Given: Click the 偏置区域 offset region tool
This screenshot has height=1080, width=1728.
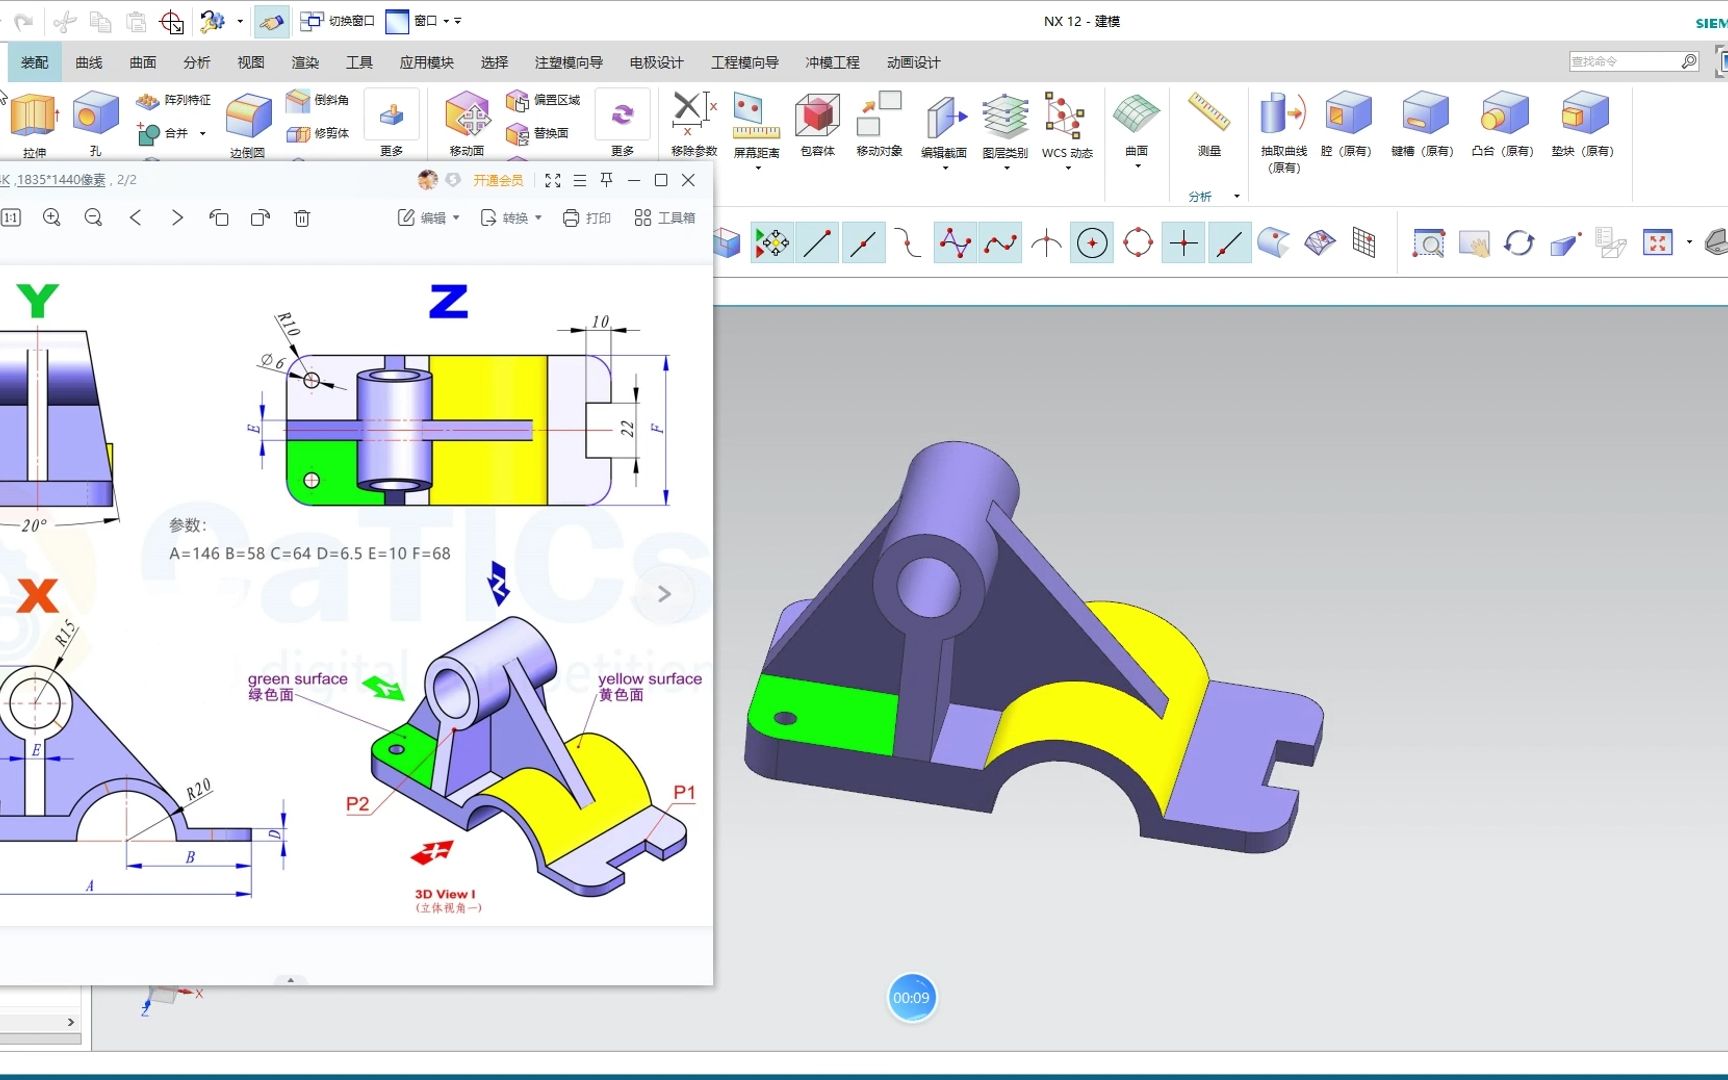Looking at the screenshot, I should coord(543,100).
